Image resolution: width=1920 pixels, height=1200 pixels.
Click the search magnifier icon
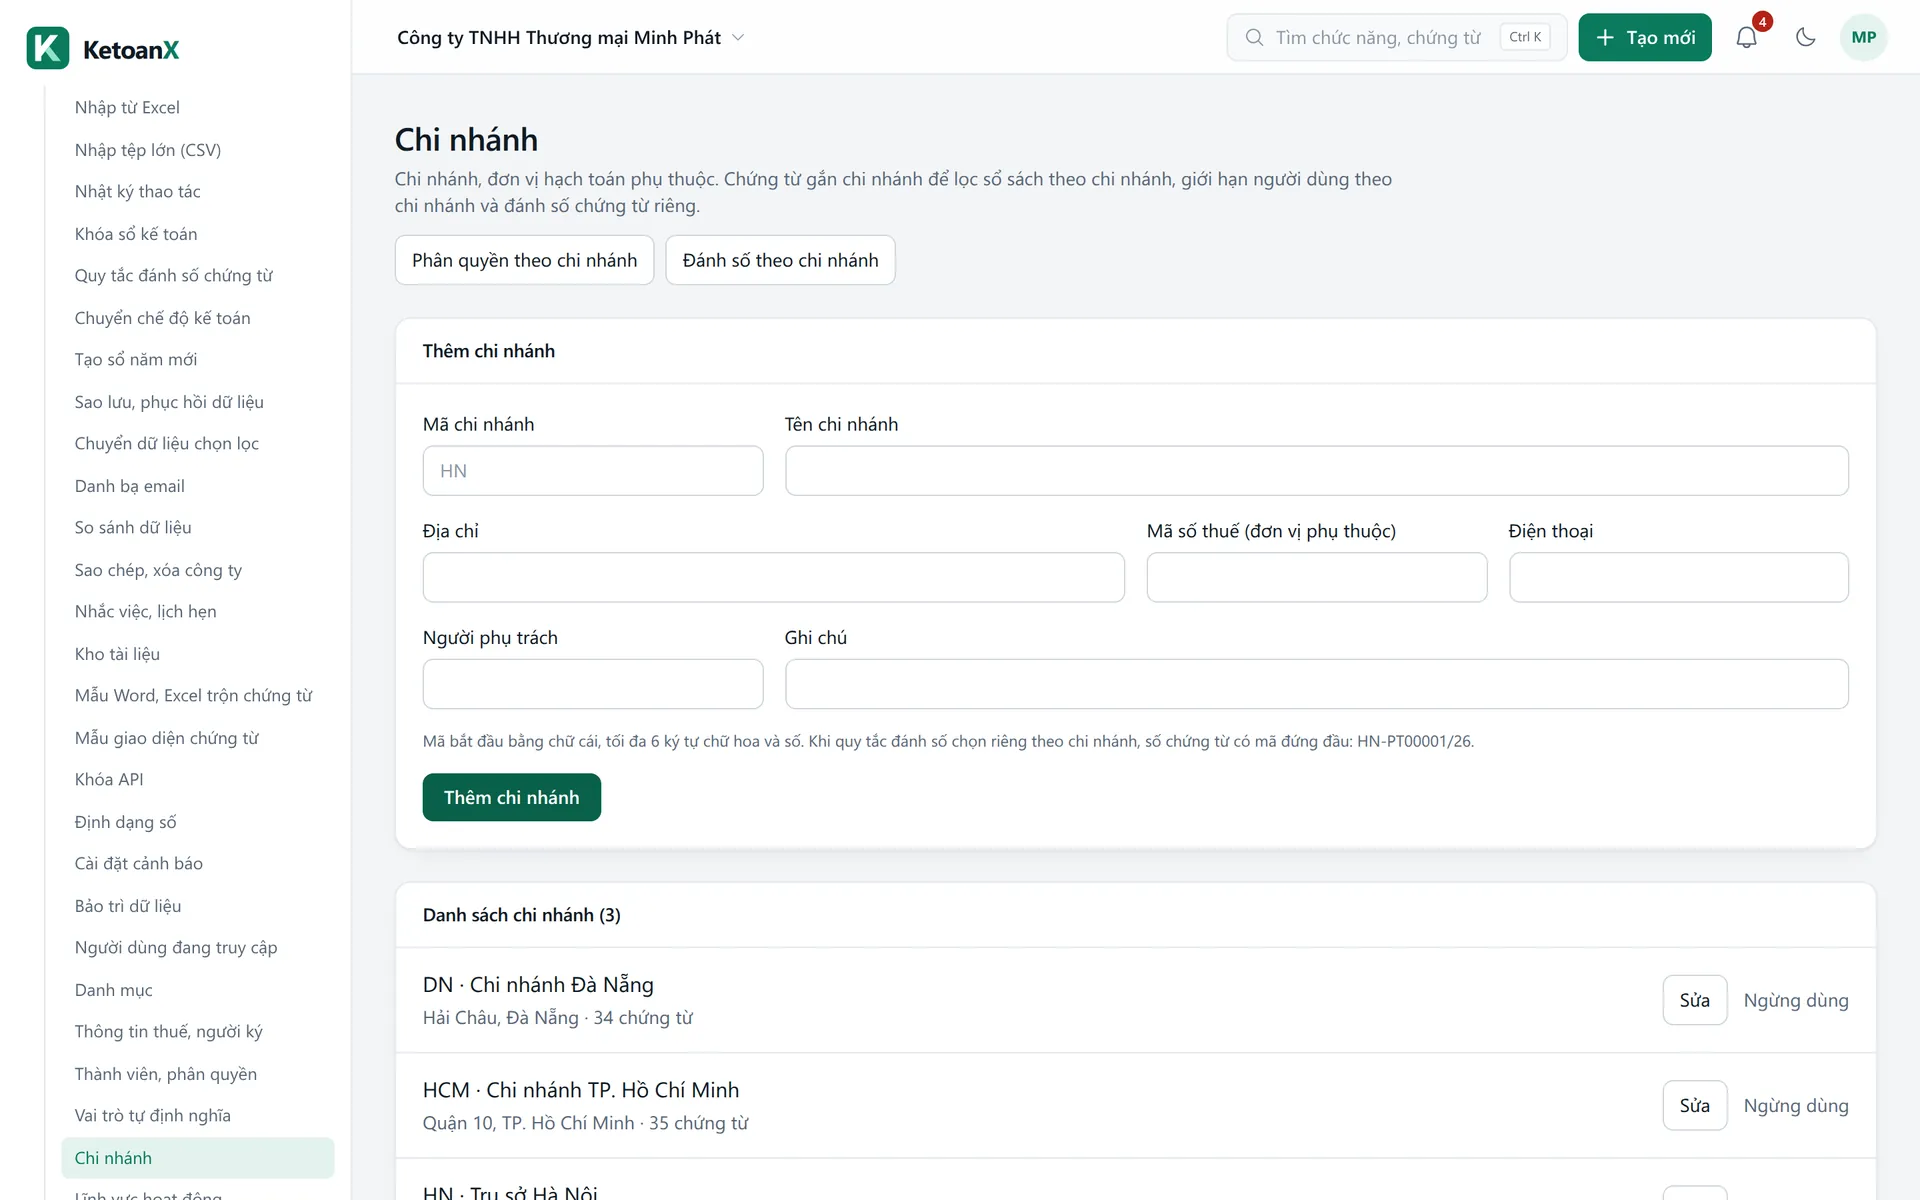[1254, 37]
